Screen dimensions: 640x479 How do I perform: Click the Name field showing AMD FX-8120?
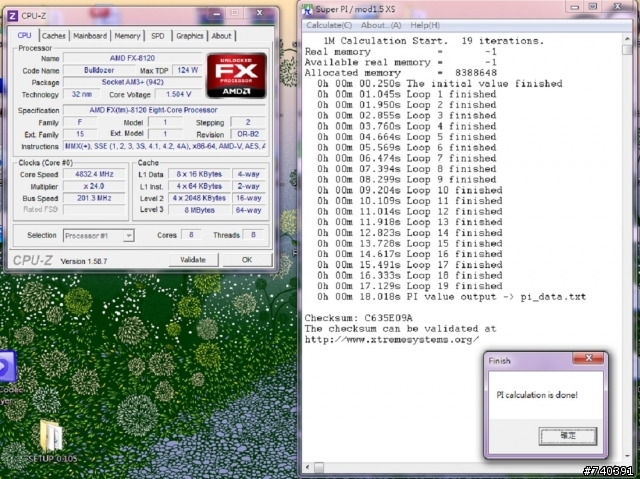[132, 58]
